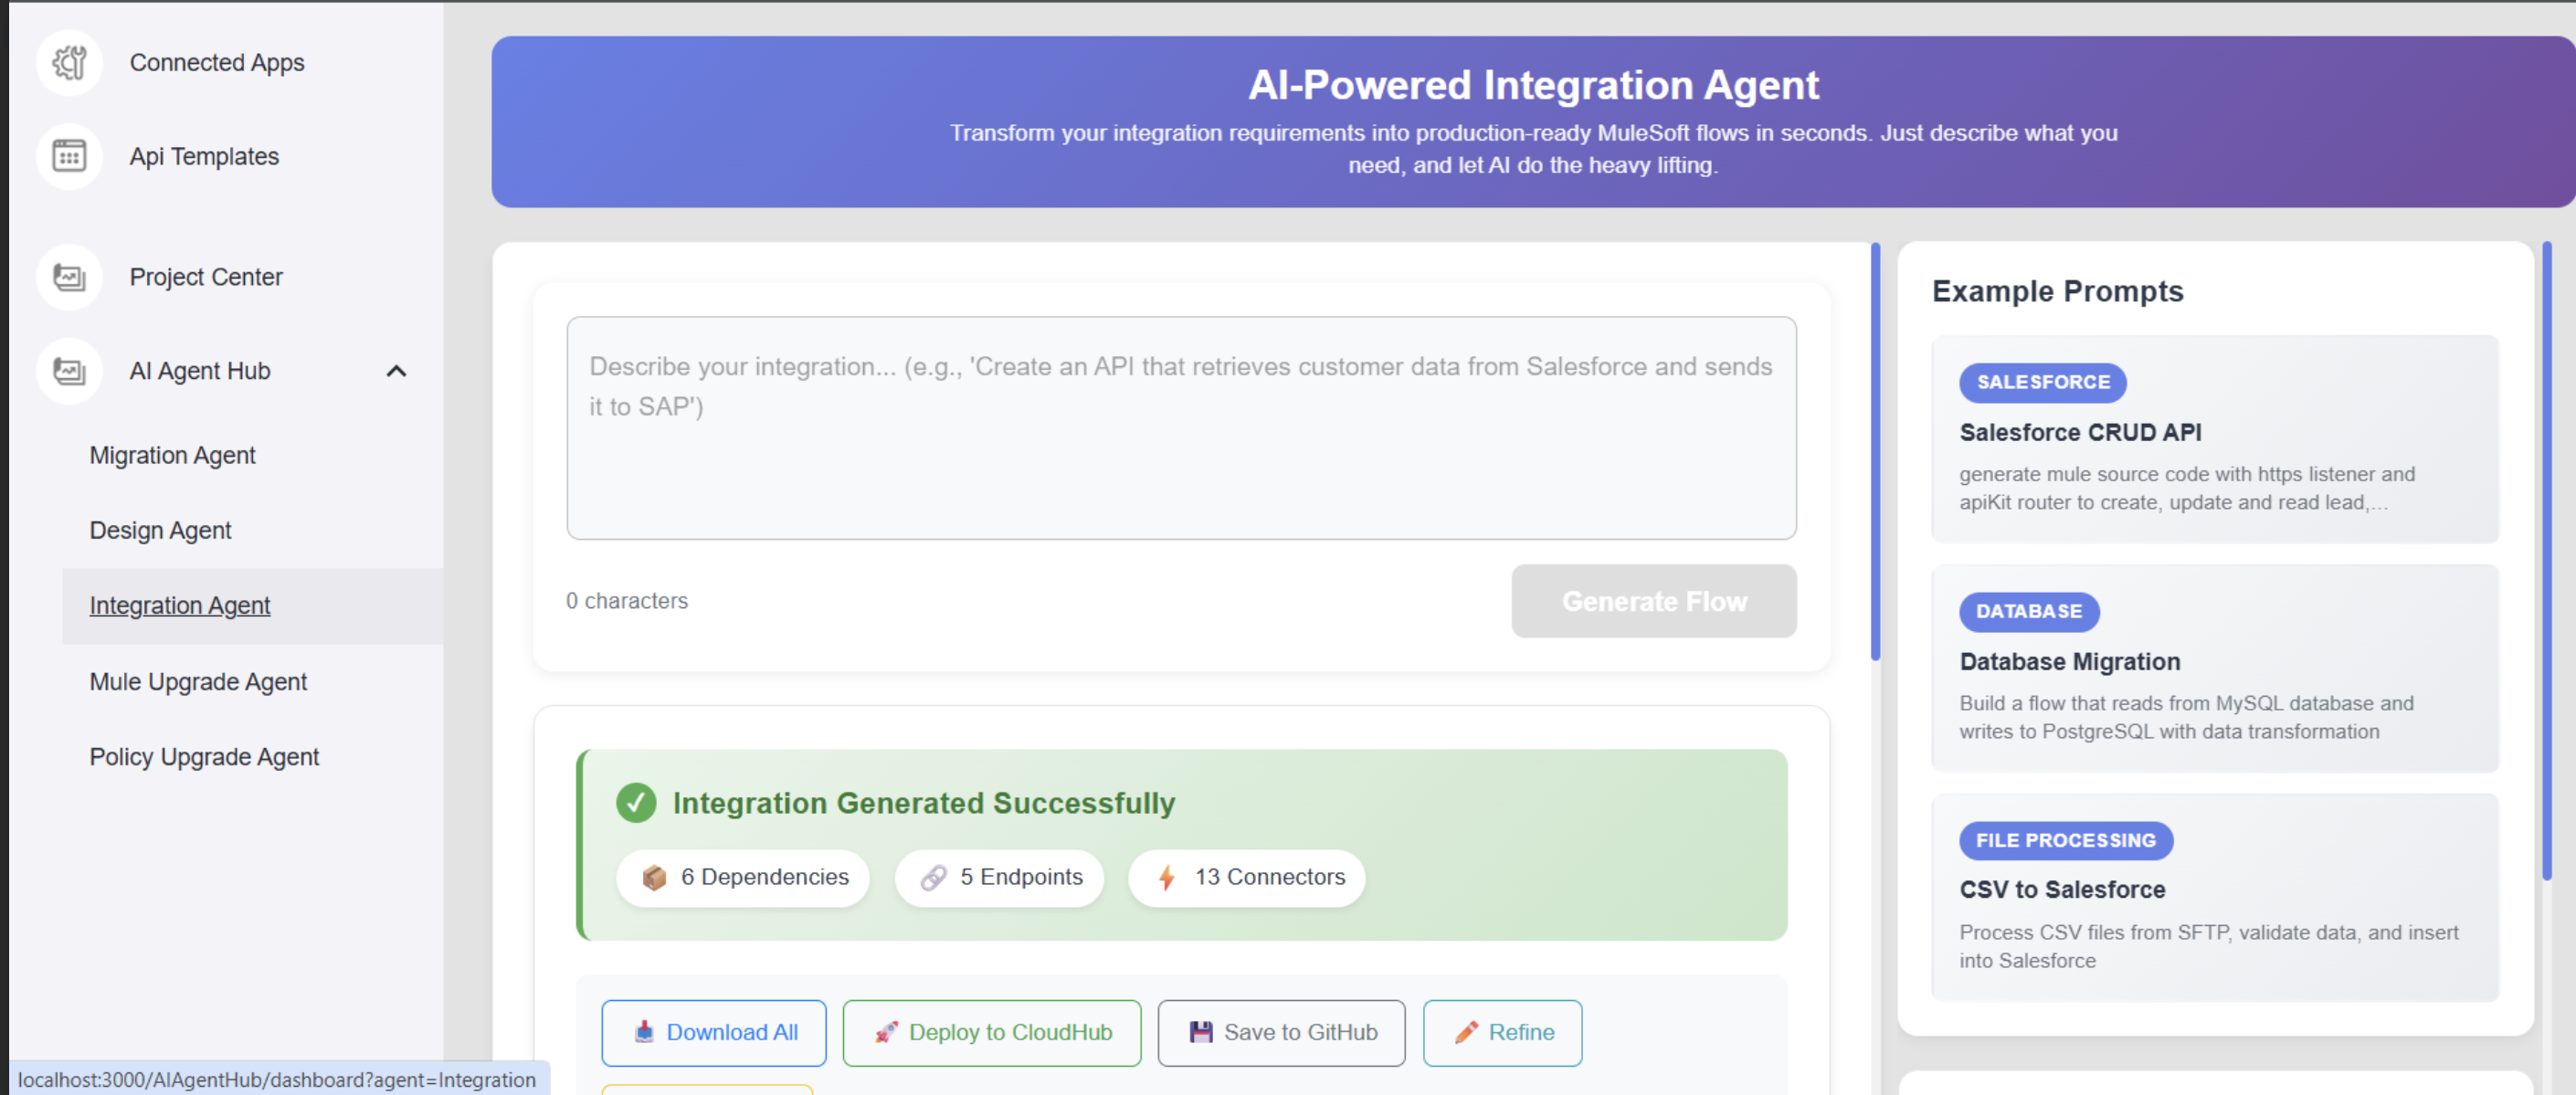Open the Migration Agent menu item
Screen dimensions: 2576x1095
pos(172,456)
